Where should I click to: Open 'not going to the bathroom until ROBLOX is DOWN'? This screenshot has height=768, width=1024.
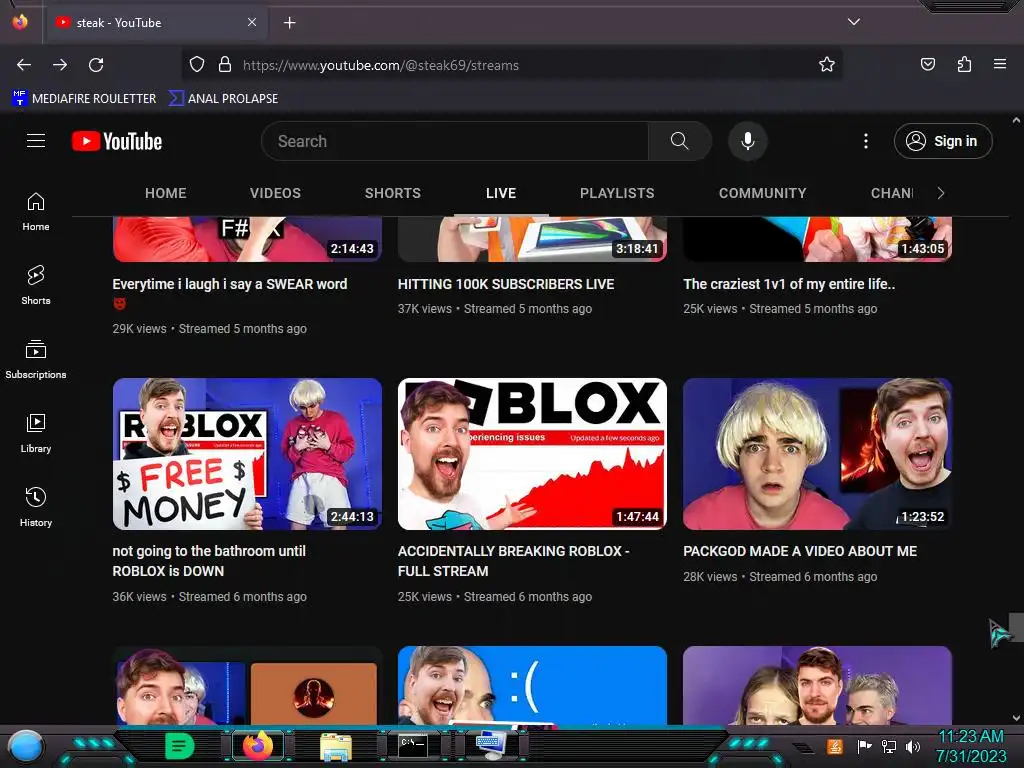pos(209,561)
